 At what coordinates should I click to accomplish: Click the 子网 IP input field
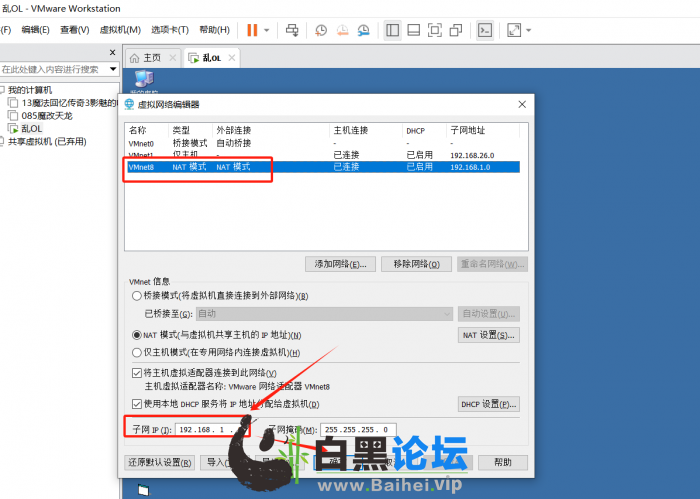pyautogui.click(x=212, y=430)
